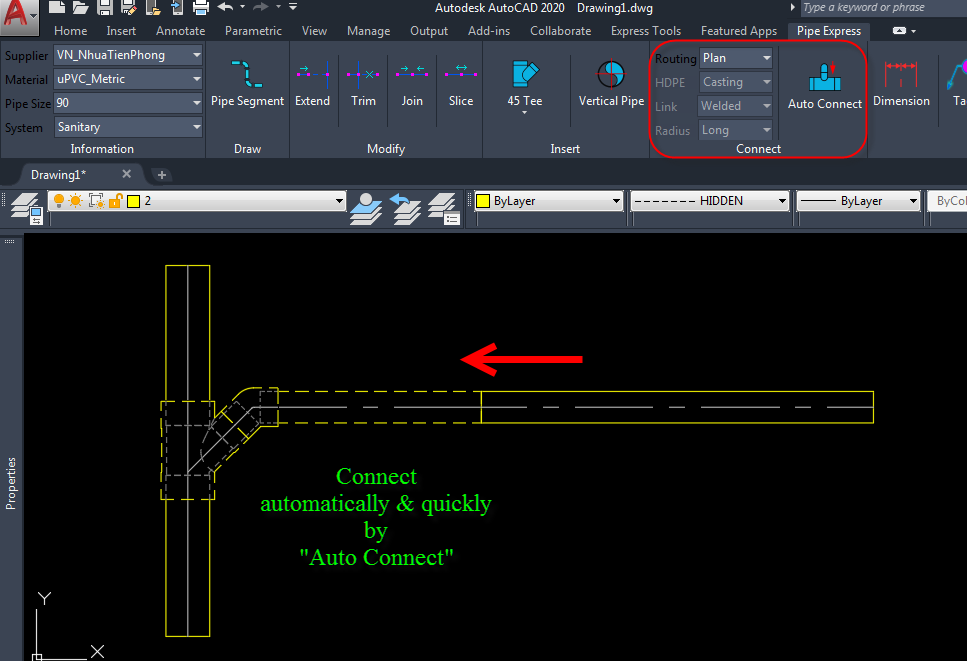Image resolution: width=967 pixels, height=661 pixels.
Task: Switch to the Featured Apps tab
Action: tap(739, 31)
